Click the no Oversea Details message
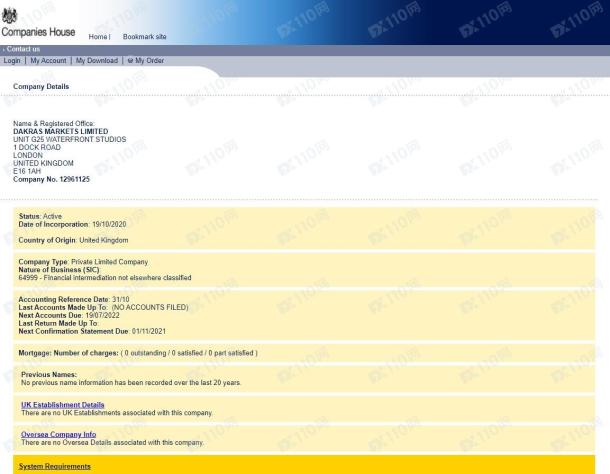The image size is (610, 474). pos(112,442)
